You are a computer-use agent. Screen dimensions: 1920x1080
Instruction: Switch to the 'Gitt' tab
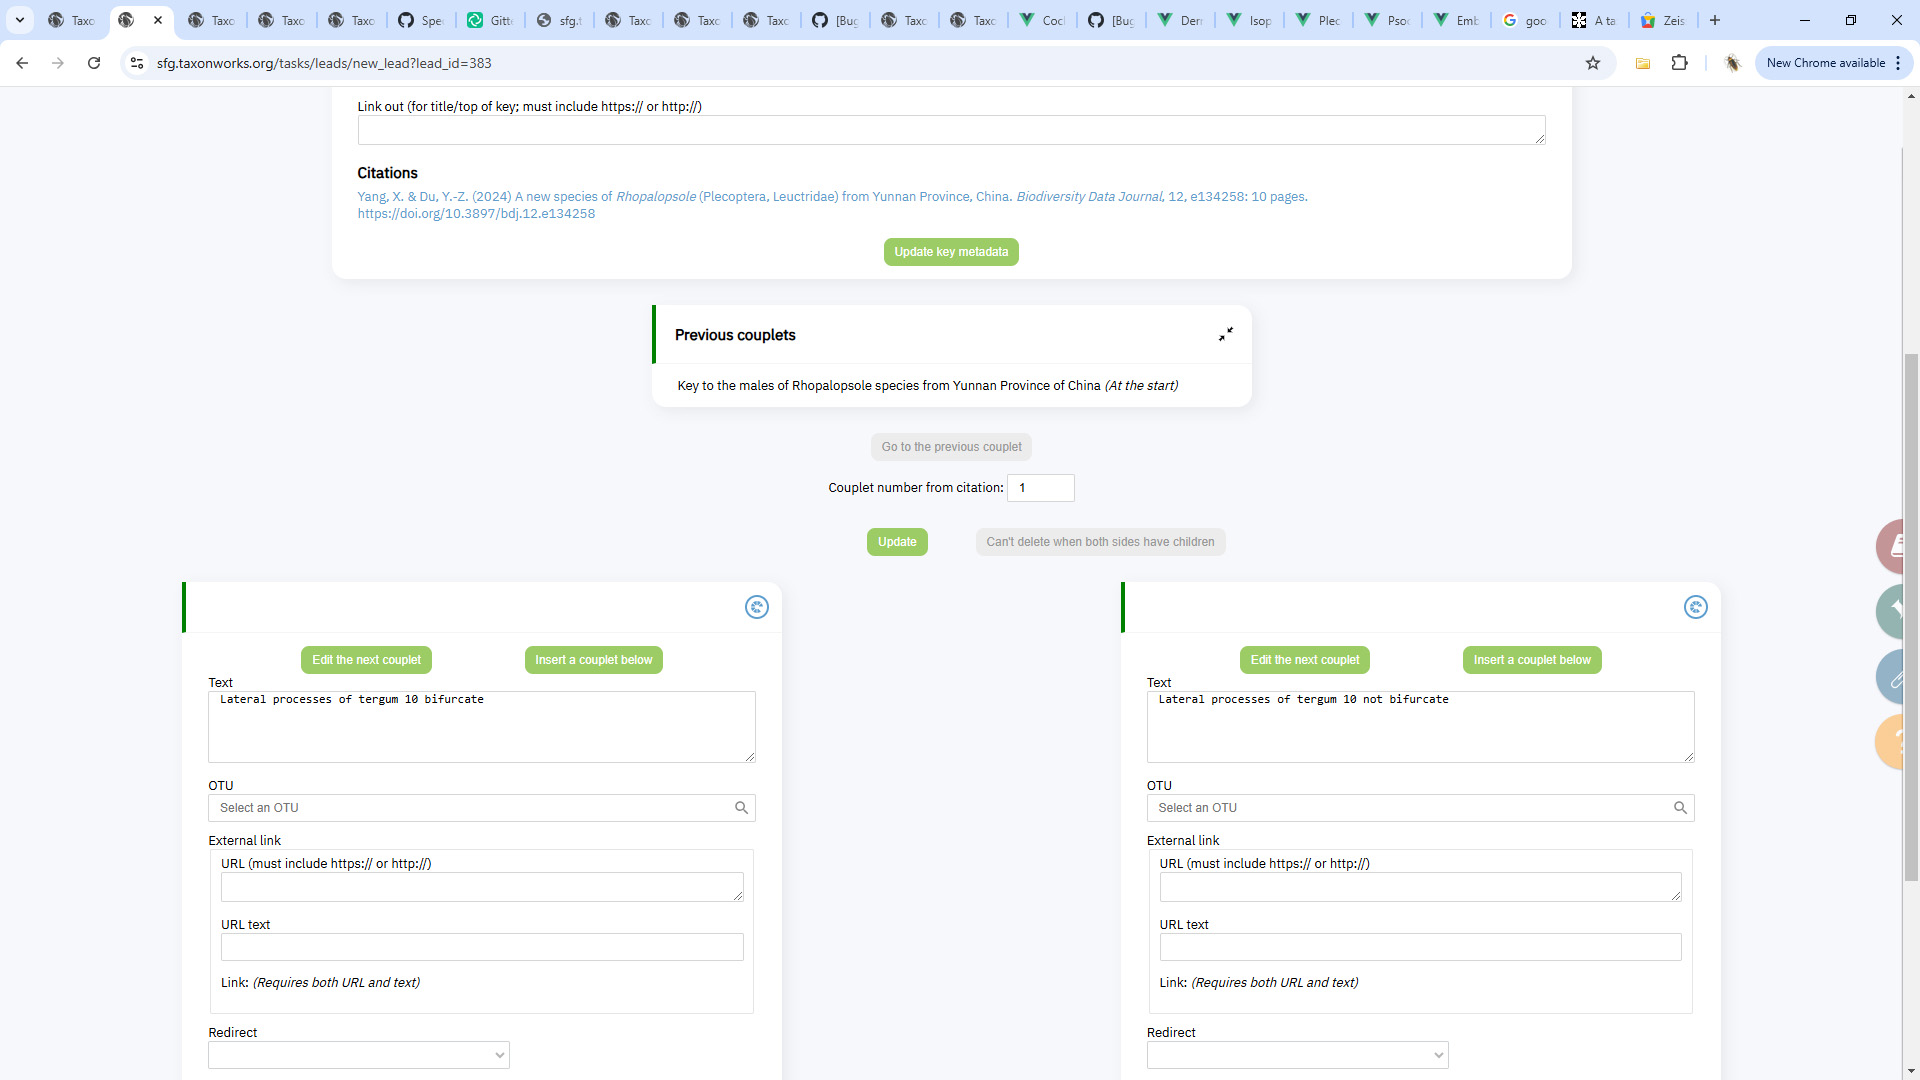click(x=490, y=20)
